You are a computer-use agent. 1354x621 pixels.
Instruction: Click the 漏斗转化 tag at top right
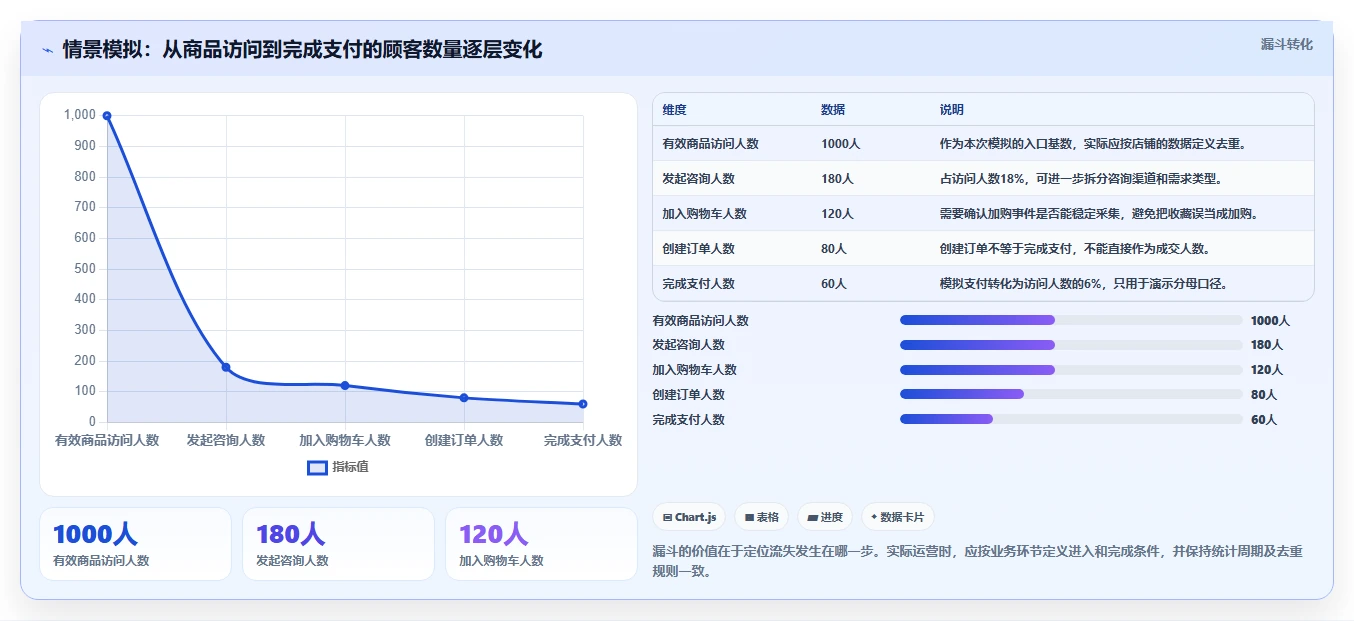coord(1286,44)
